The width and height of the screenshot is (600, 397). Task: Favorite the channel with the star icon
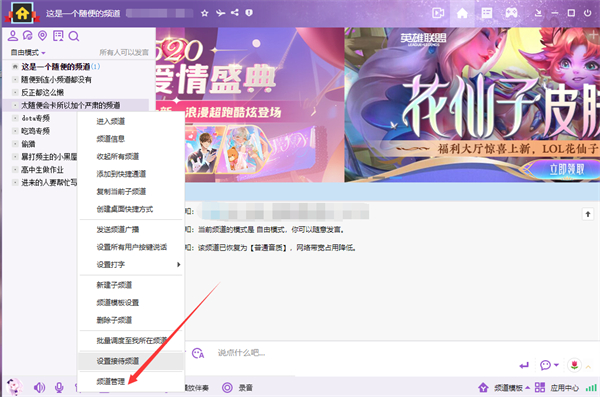tap(205, 13)
